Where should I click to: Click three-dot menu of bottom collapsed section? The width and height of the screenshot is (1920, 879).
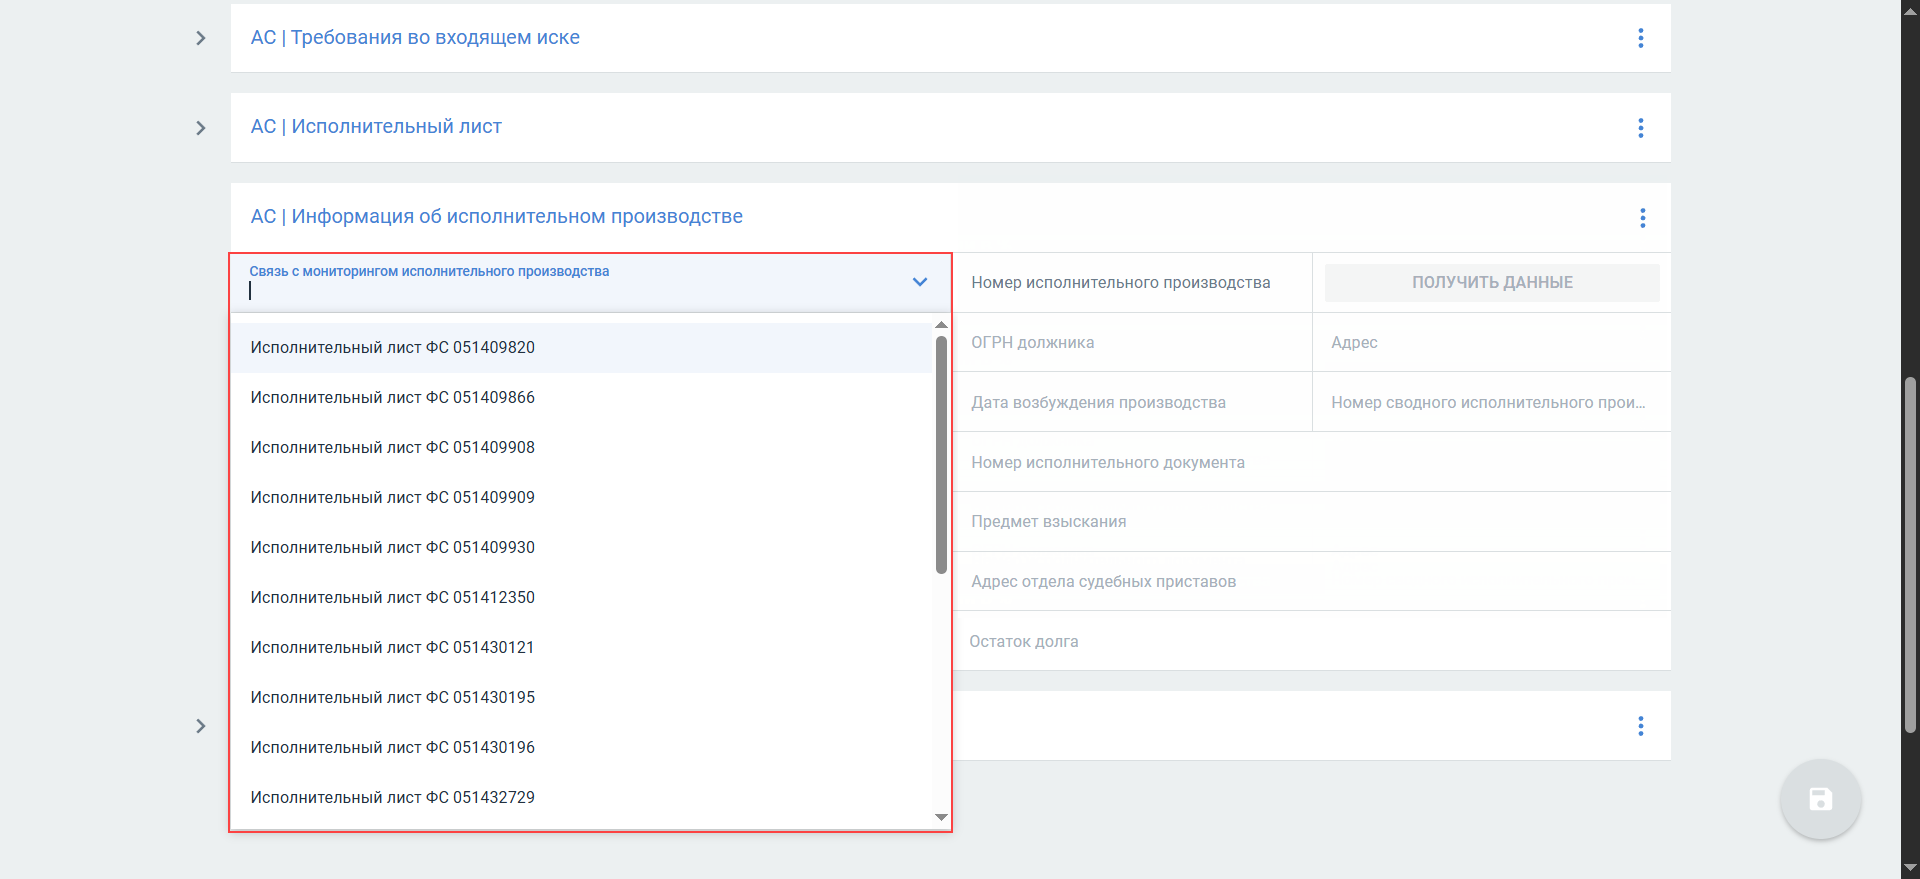pos(1640,726)
